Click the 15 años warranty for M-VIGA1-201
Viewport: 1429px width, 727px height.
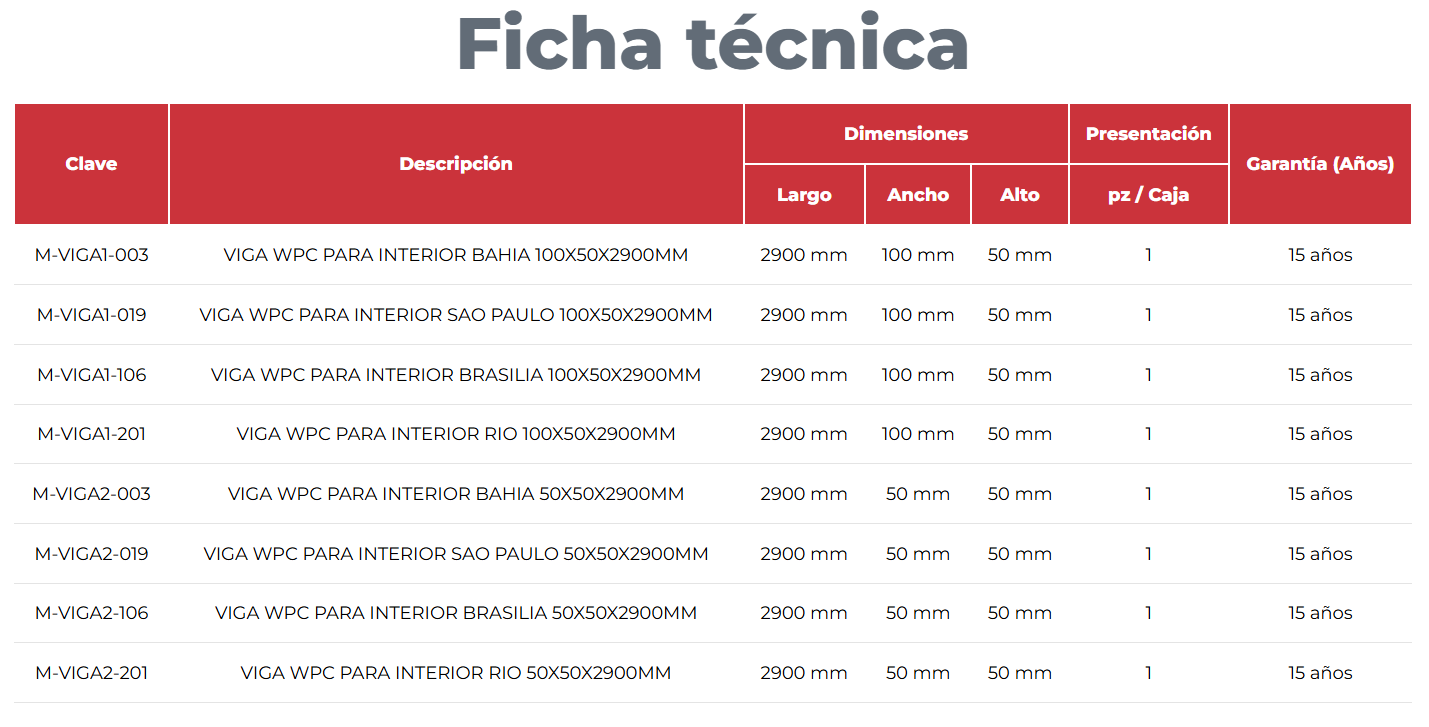[1320, 434]
